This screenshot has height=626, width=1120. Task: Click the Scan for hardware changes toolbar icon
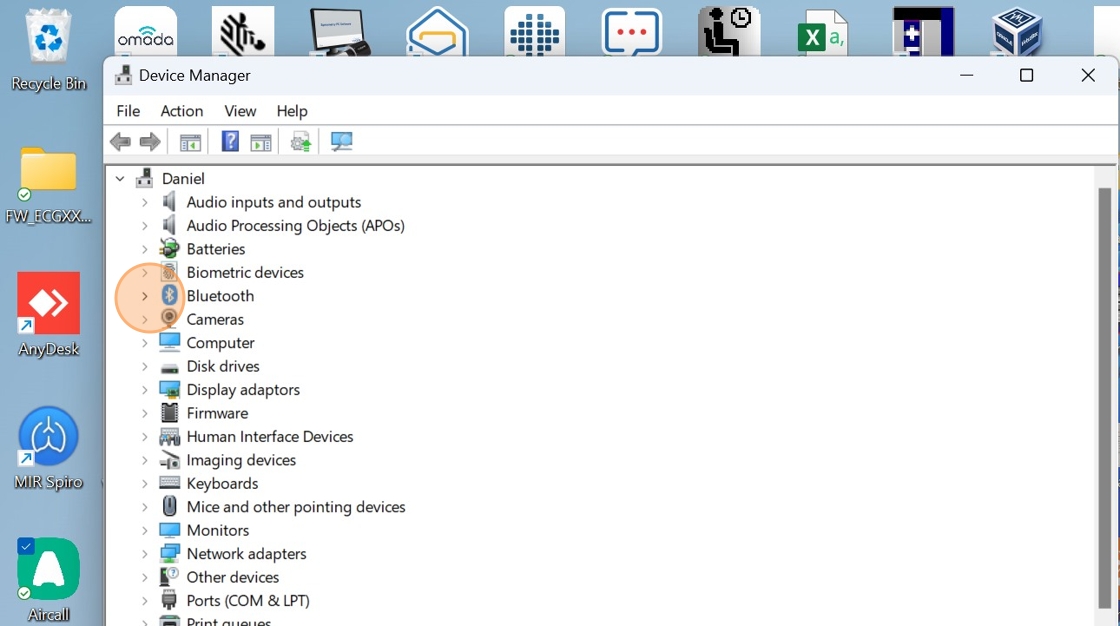[341, 141]
